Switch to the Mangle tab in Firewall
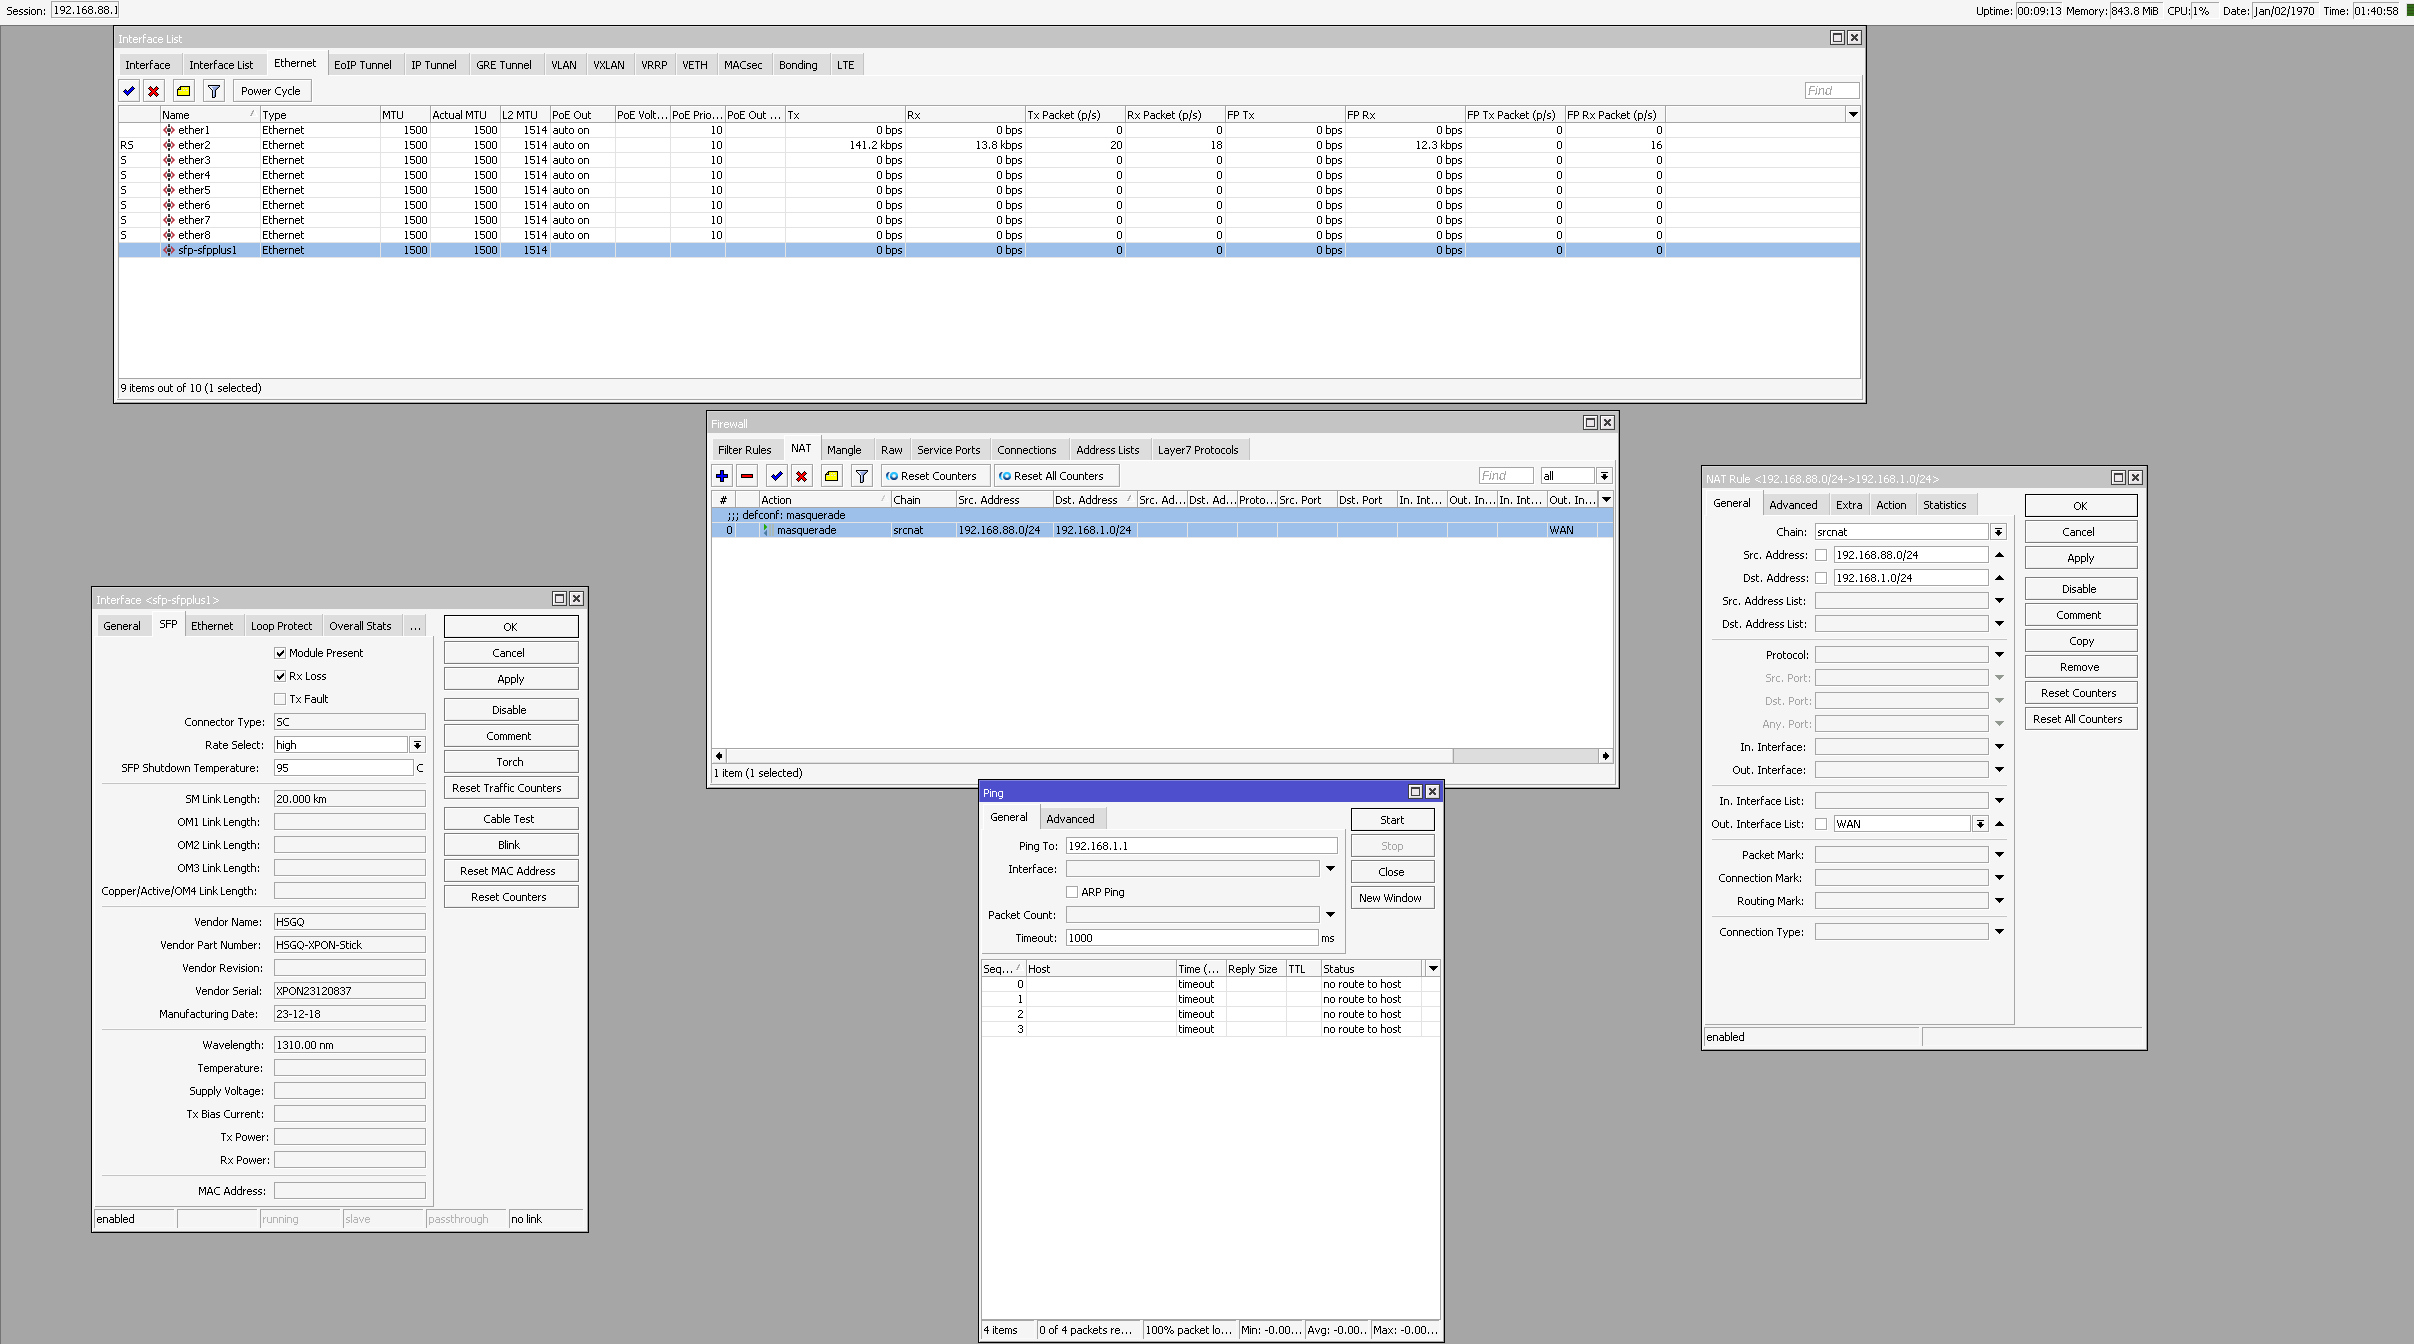This screenshot has width=2414, height=1344. (x=843, y=450)
